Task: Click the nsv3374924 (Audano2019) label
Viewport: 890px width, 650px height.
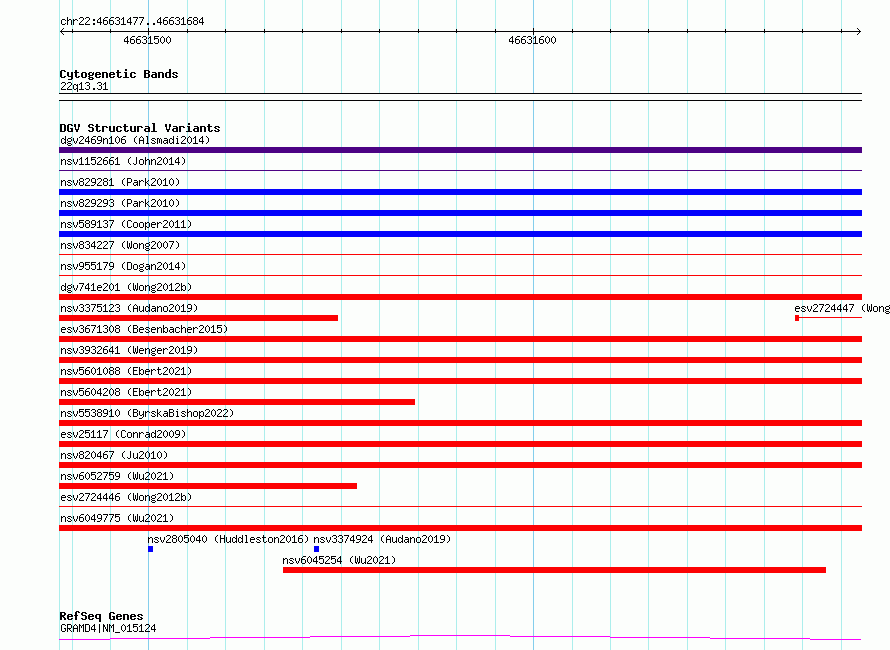Action: [382, 539]
